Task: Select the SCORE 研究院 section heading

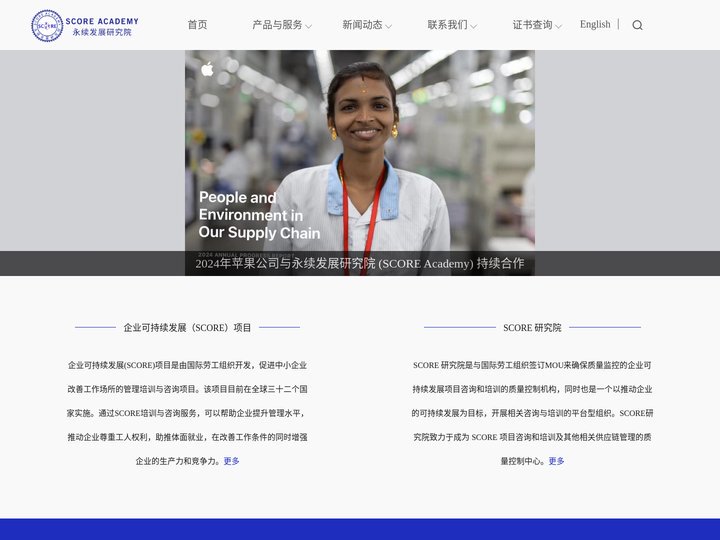Action: pyautogui.click(x=532, y=328)
